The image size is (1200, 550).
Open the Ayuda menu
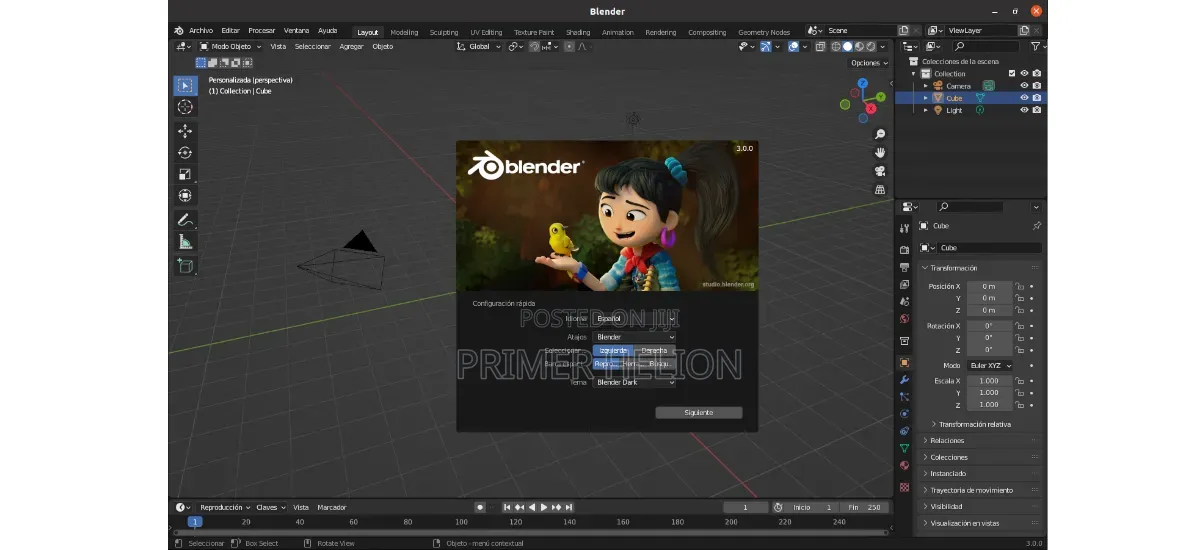(x=327, y=31)
